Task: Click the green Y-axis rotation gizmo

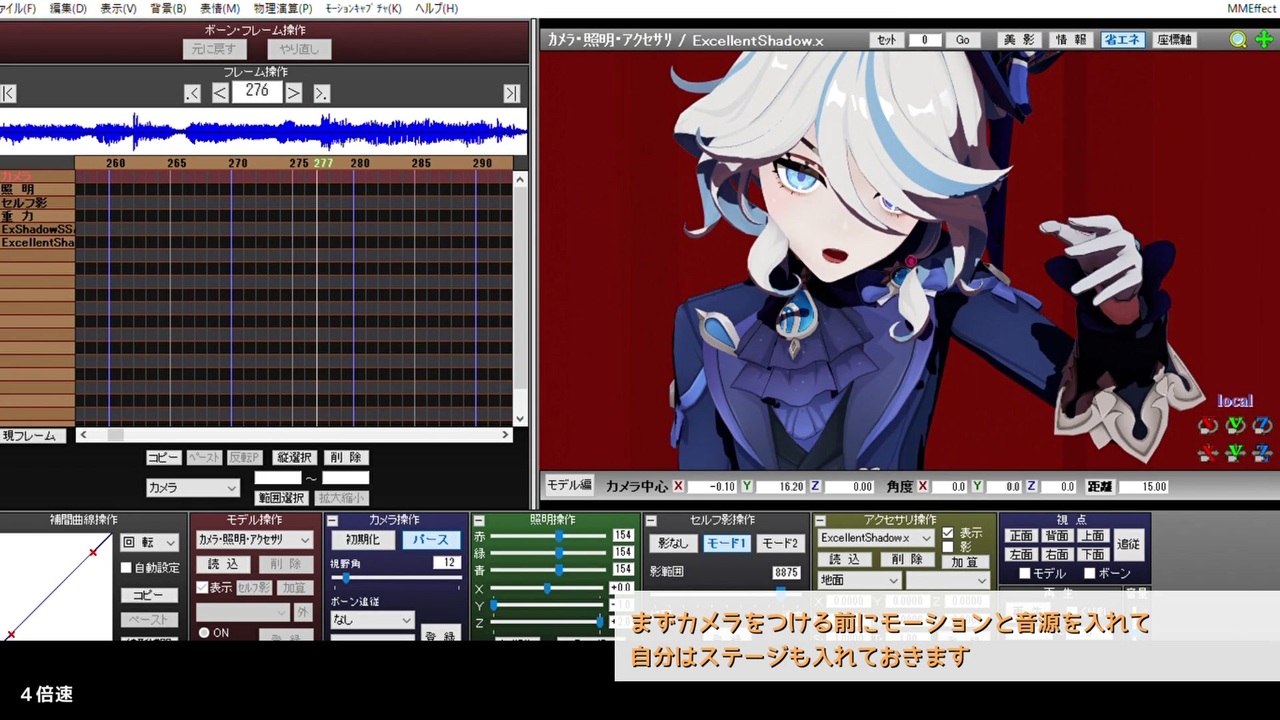Action: point(1236,426)
